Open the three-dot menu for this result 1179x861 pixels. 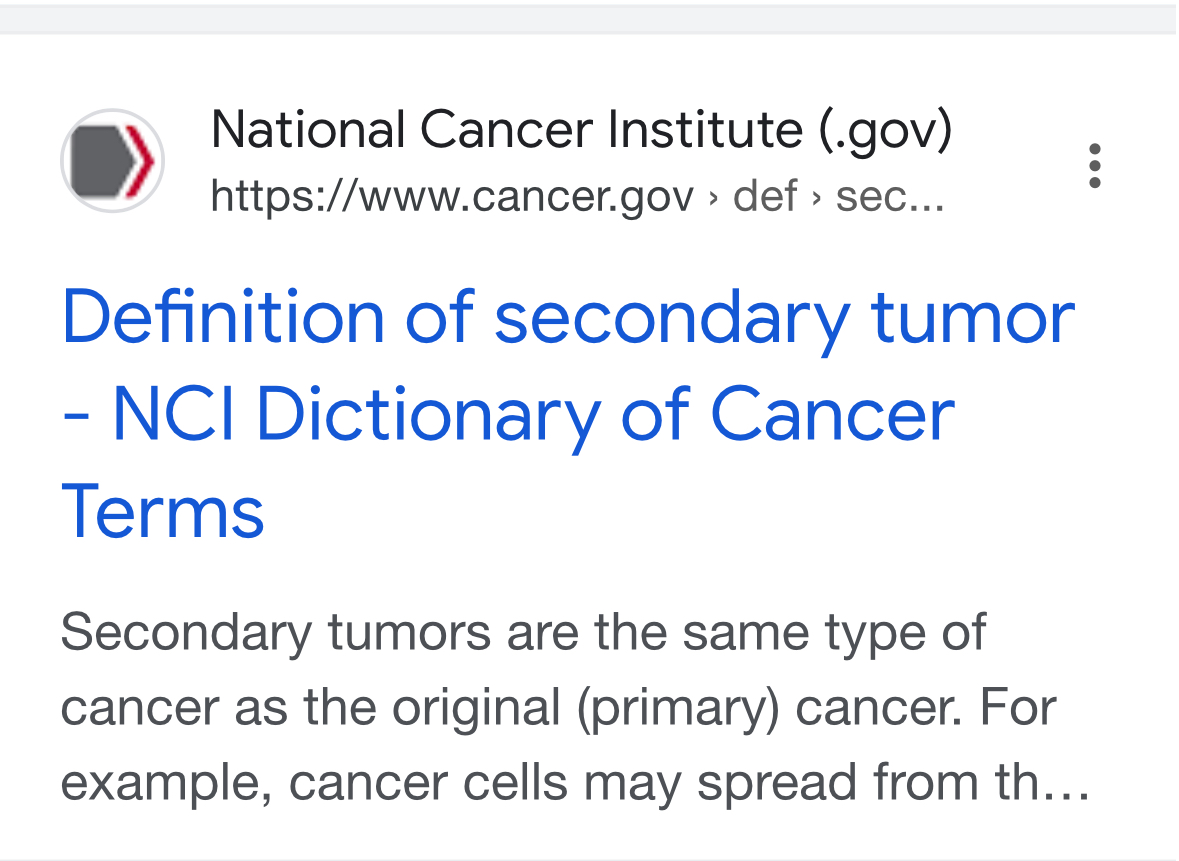[x=1095, y=165]
